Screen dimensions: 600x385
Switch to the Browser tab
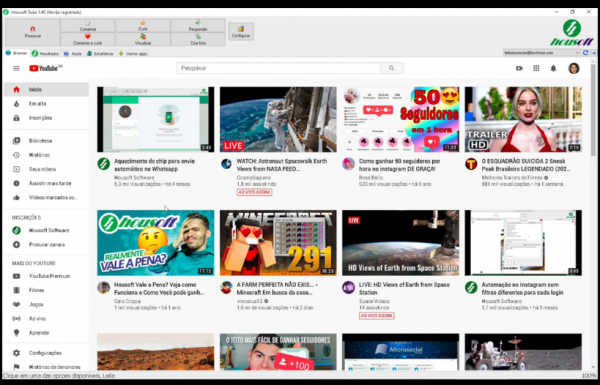pyautogui.click(x=16, y=53)
